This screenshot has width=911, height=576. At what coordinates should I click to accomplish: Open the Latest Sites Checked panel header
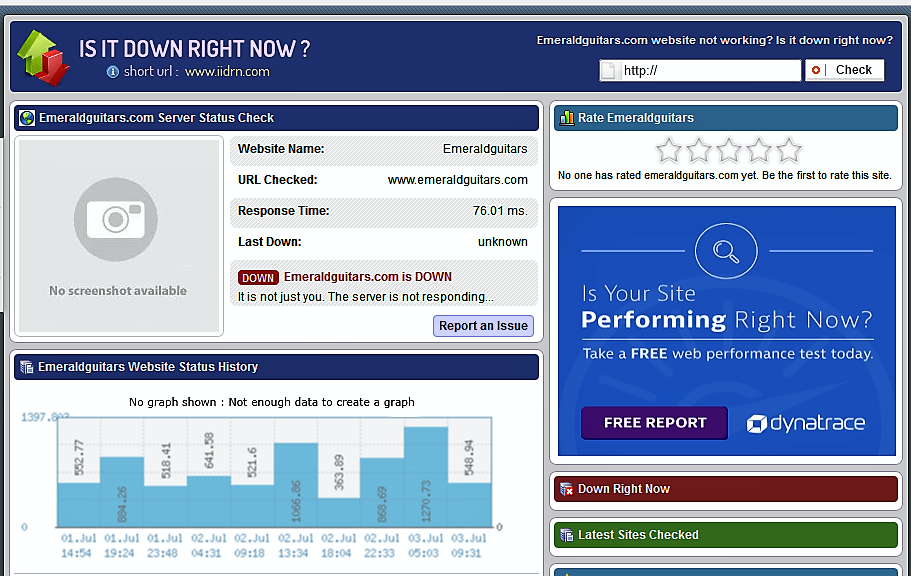pos(726,535)
